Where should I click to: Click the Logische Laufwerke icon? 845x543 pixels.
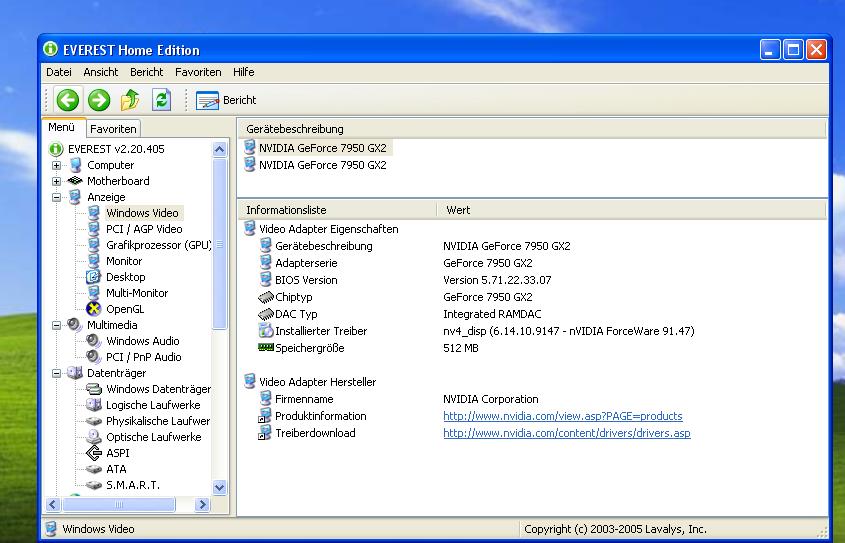94,405
